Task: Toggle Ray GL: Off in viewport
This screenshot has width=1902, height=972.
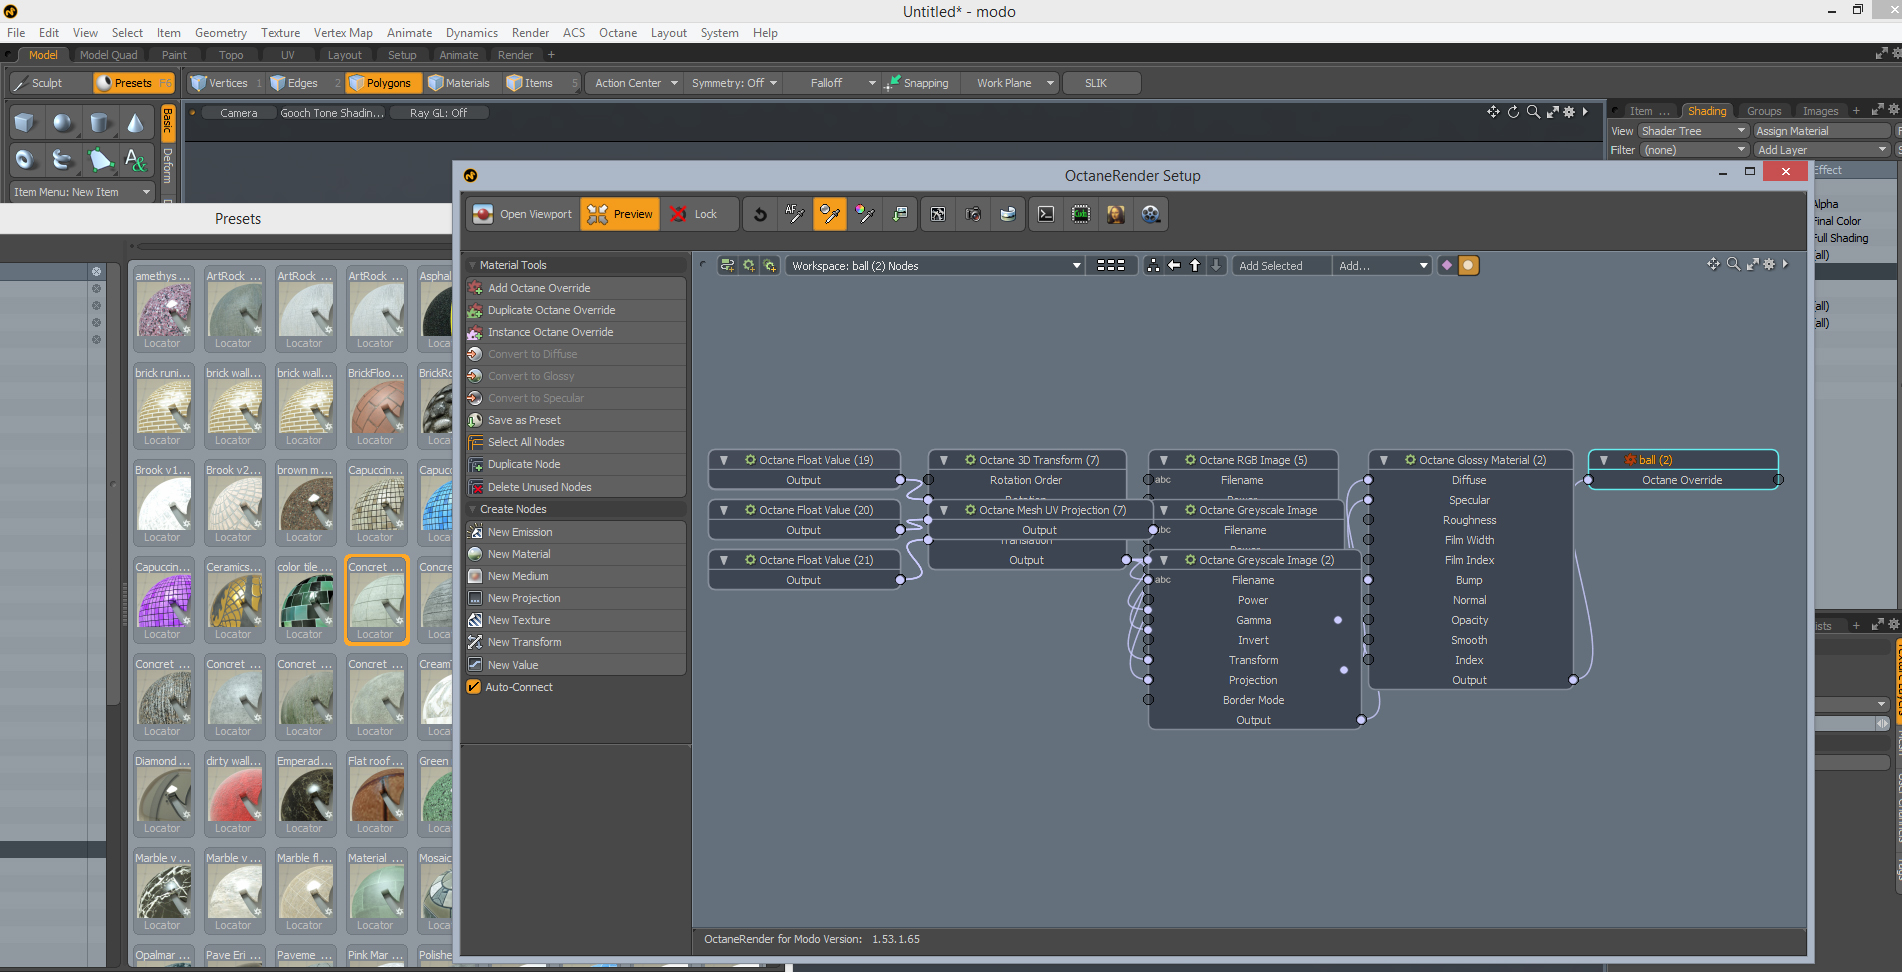Action: pyautogui.click(x=438, y=113)
